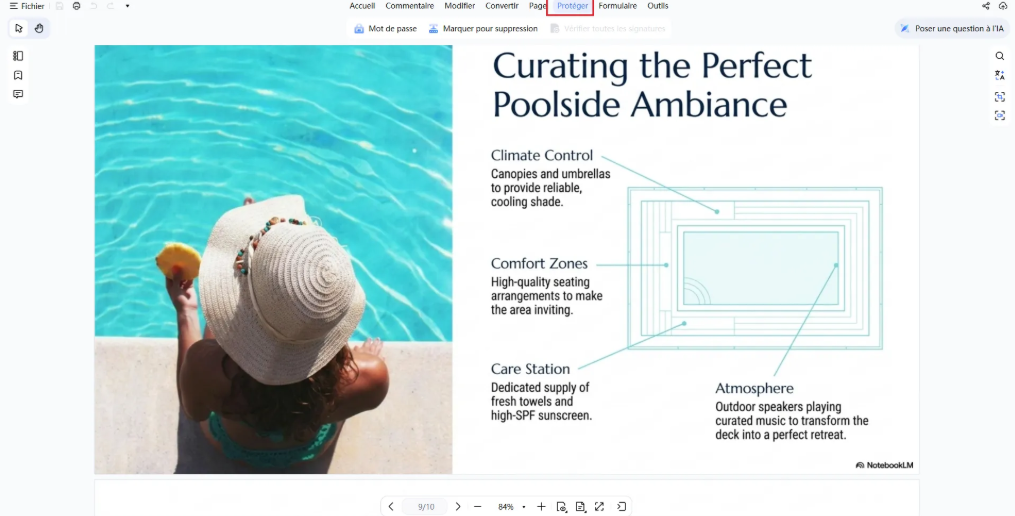Expand the page view mode options
This screenshot has height=516, width=1015.
click(581, 506)
